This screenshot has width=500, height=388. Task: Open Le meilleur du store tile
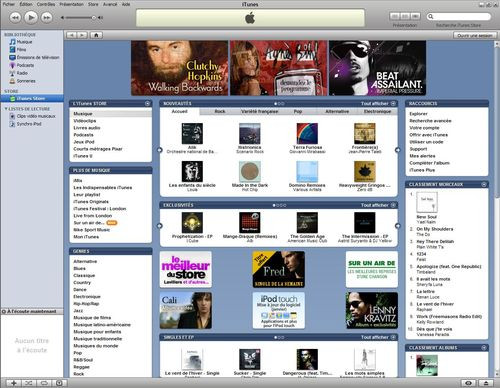pyautogui.click(x=186, y=269)
